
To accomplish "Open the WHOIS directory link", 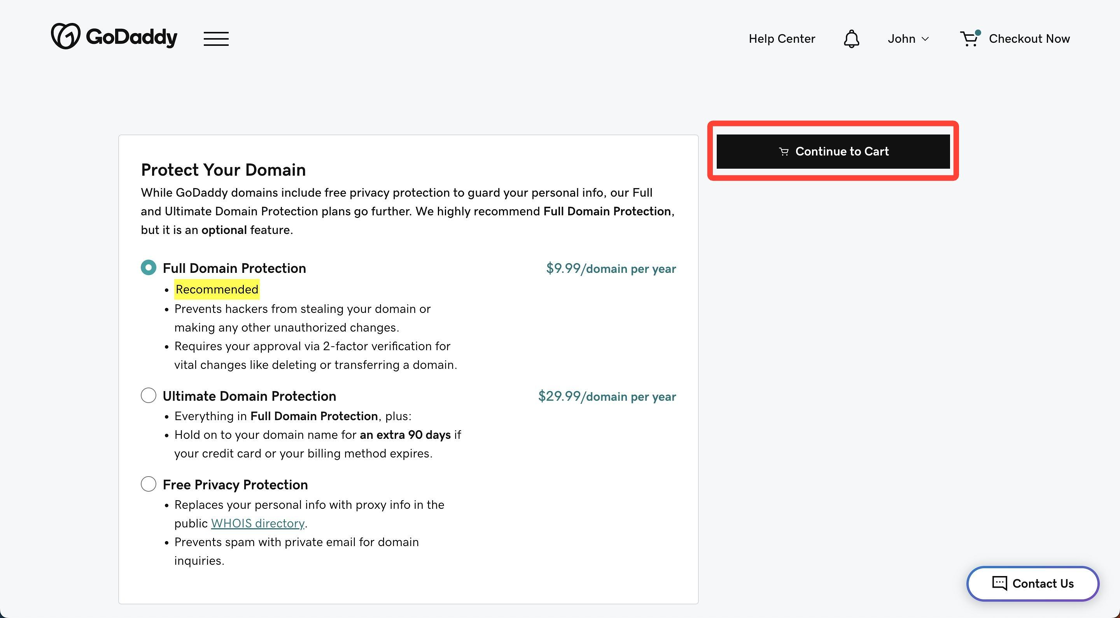I will (x=258, y=523).
